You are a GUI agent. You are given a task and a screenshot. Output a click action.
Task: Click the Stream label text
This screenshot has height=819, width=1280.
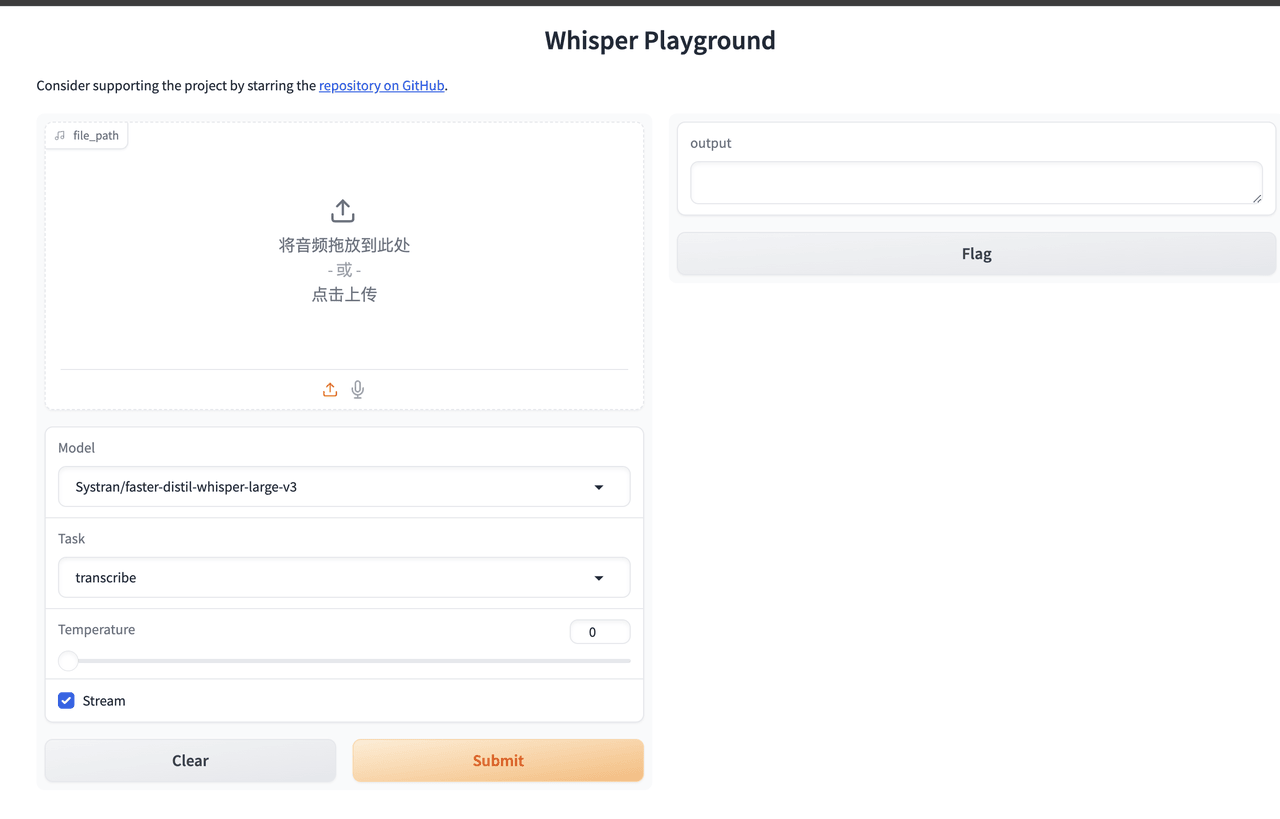coord(104,701)
